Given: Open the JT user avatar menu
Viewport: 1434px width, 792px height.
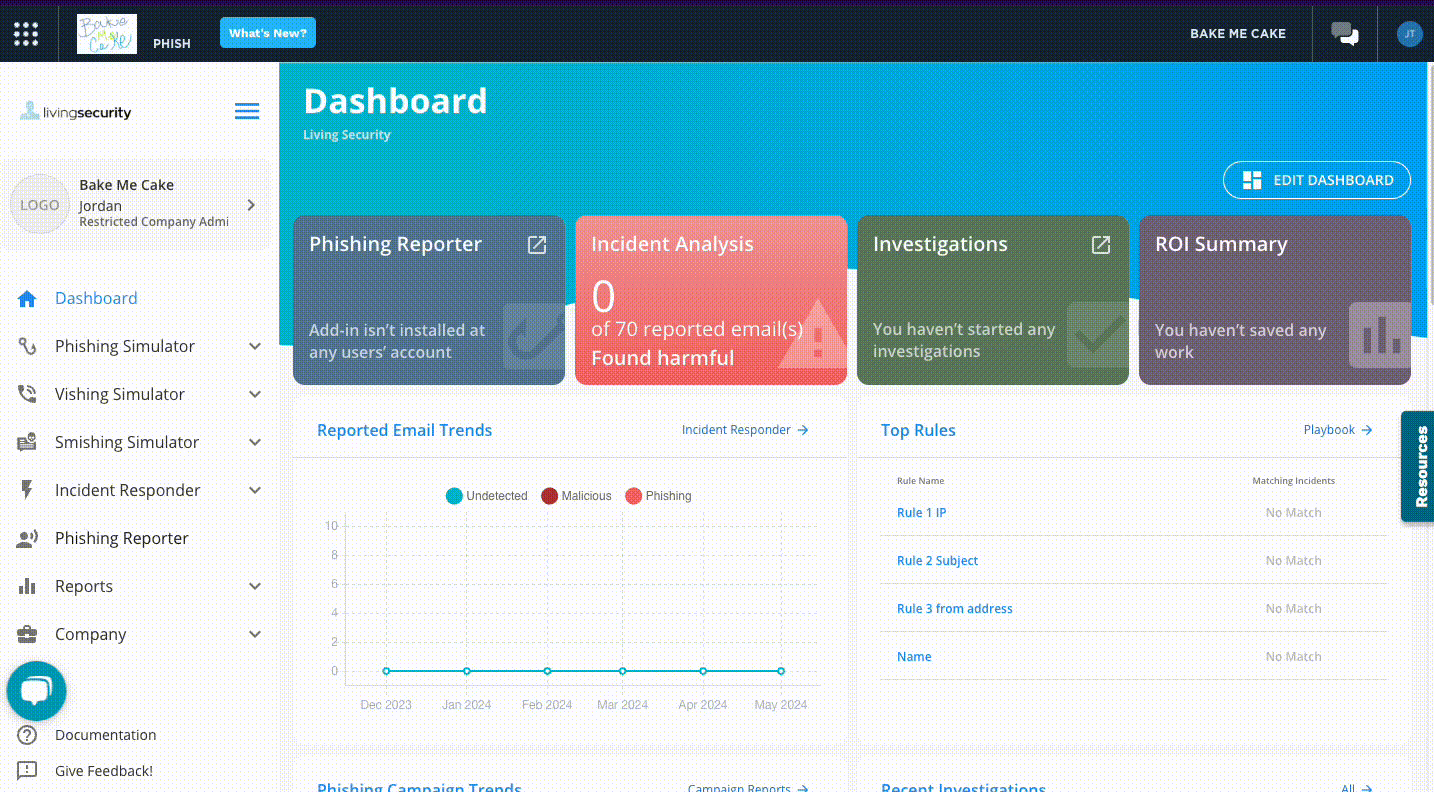Looking at the screenshot, I should pyautogui.click(x=1409, y=34).
